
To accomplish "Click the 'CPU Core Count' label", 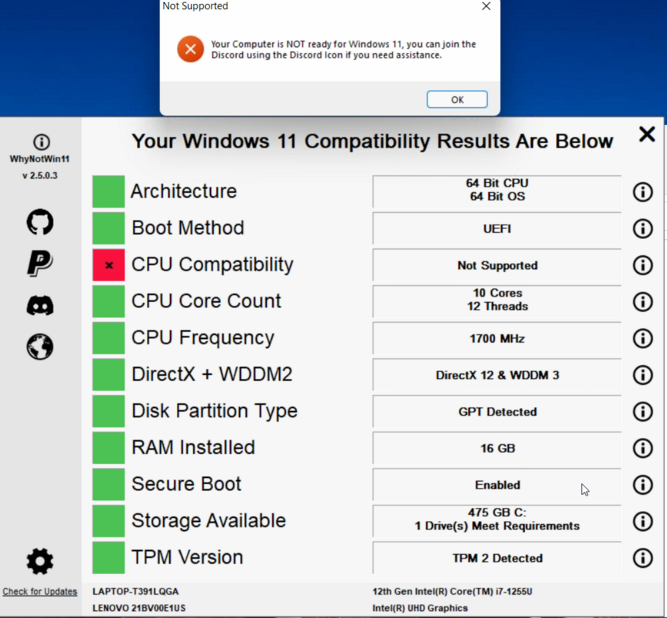I will click(x=206, y=301).
